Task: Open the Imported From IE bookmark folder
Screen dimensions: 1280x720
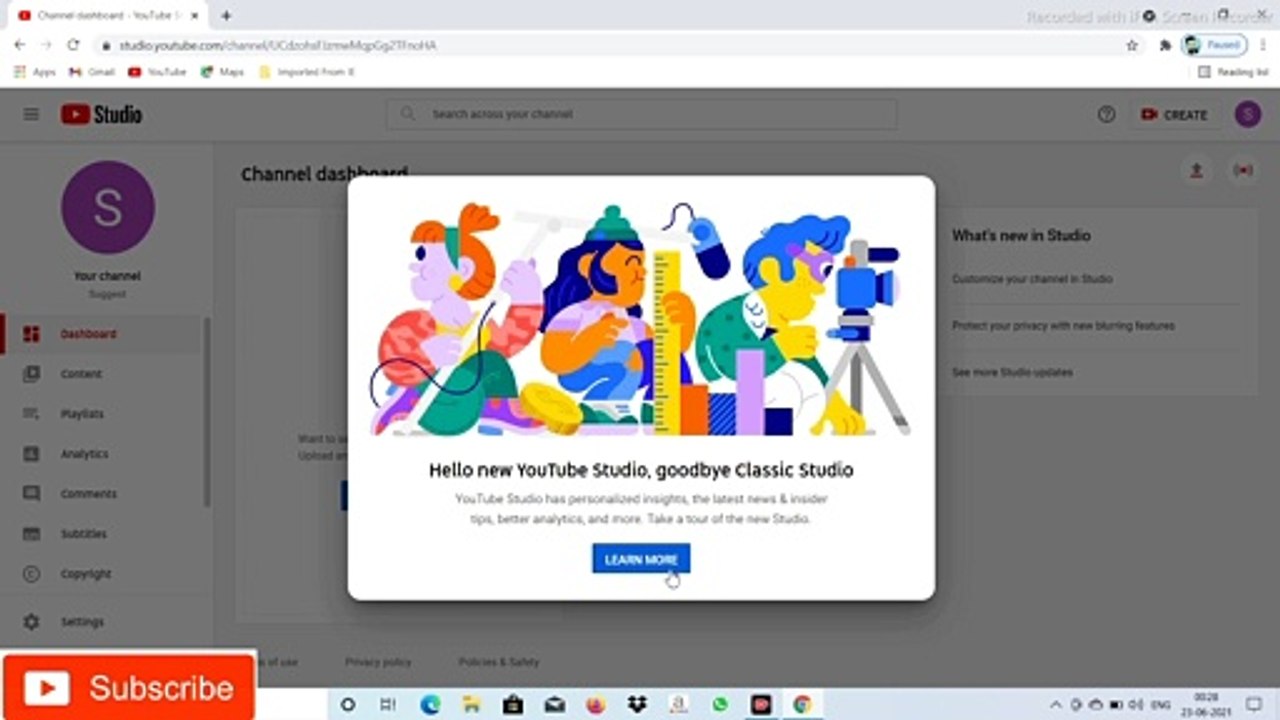Action: [x=307, y=72]
